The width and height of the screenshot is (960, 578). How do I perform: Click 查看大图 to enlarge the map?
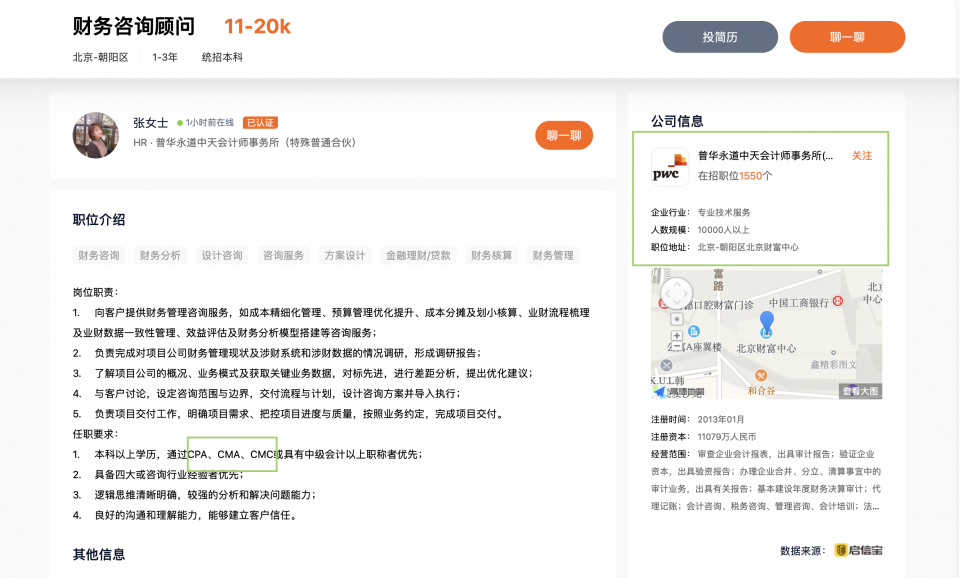tap(860, 391)
